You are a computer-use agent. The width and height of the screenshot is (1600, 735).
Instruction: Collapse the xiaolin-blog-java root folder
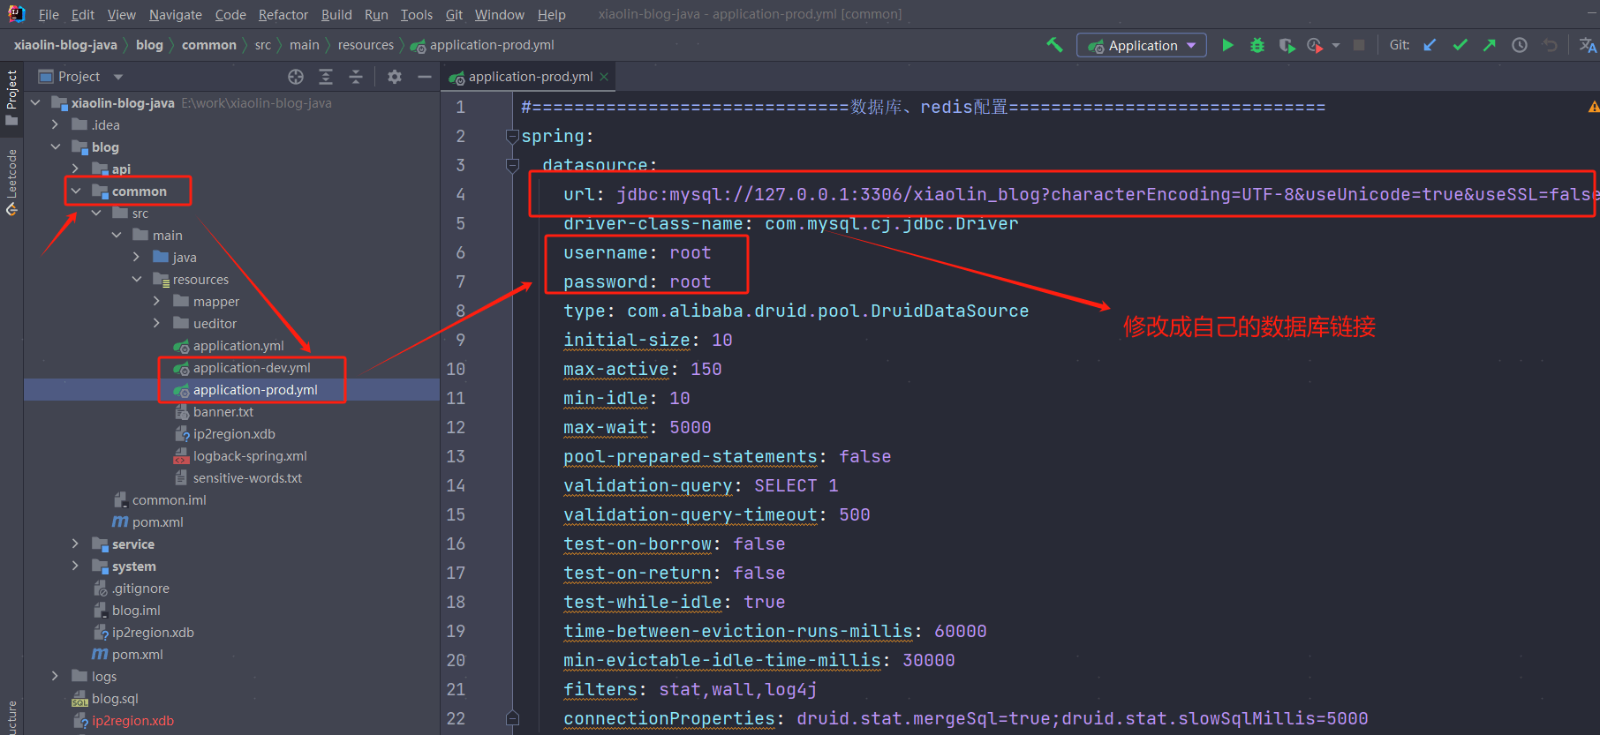click(36, 103)
